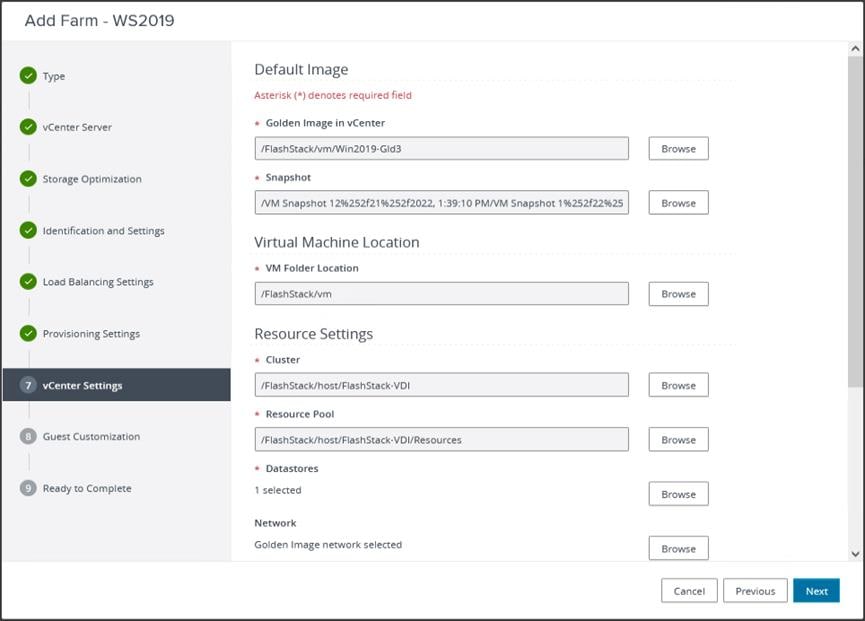The width and height of the screenshot is (865, 621).
Task: Browse for Golden Image in vCenter
Action: [678, 148]
